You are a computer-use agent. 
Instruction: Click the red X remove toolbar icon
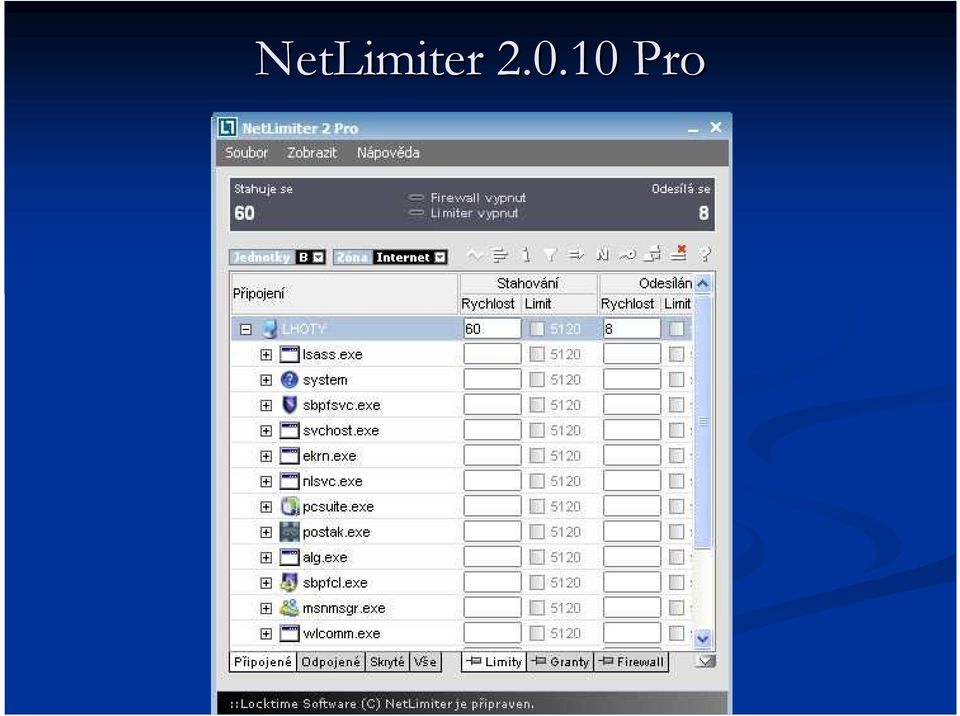pos(678,252)
